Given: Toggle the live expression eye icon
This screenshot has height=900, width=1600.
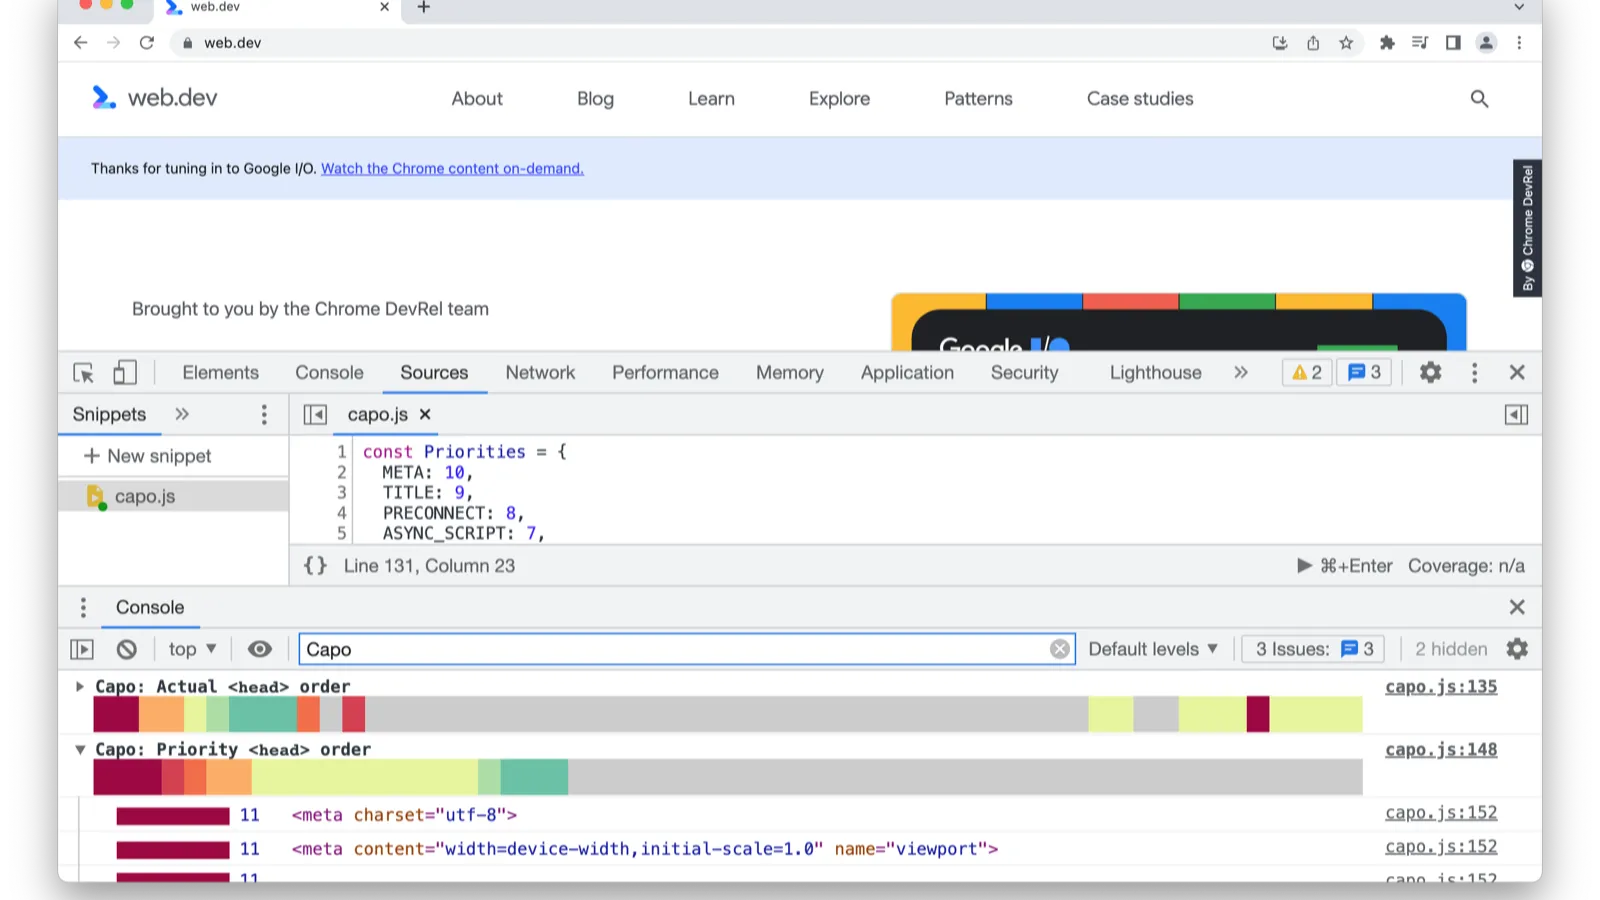Looking at the screenshot, I should [x=260, y=650].
